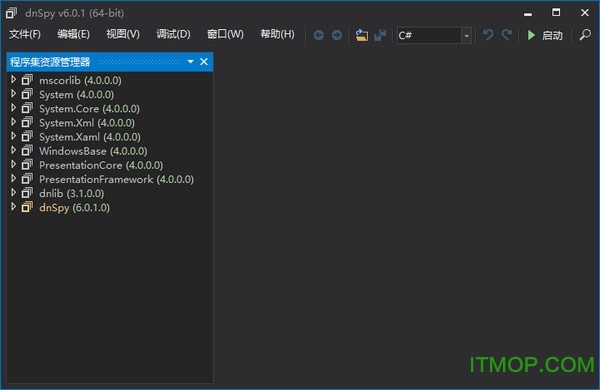
Task: Click the System.Xaml assembly icon
Action: 27,137
